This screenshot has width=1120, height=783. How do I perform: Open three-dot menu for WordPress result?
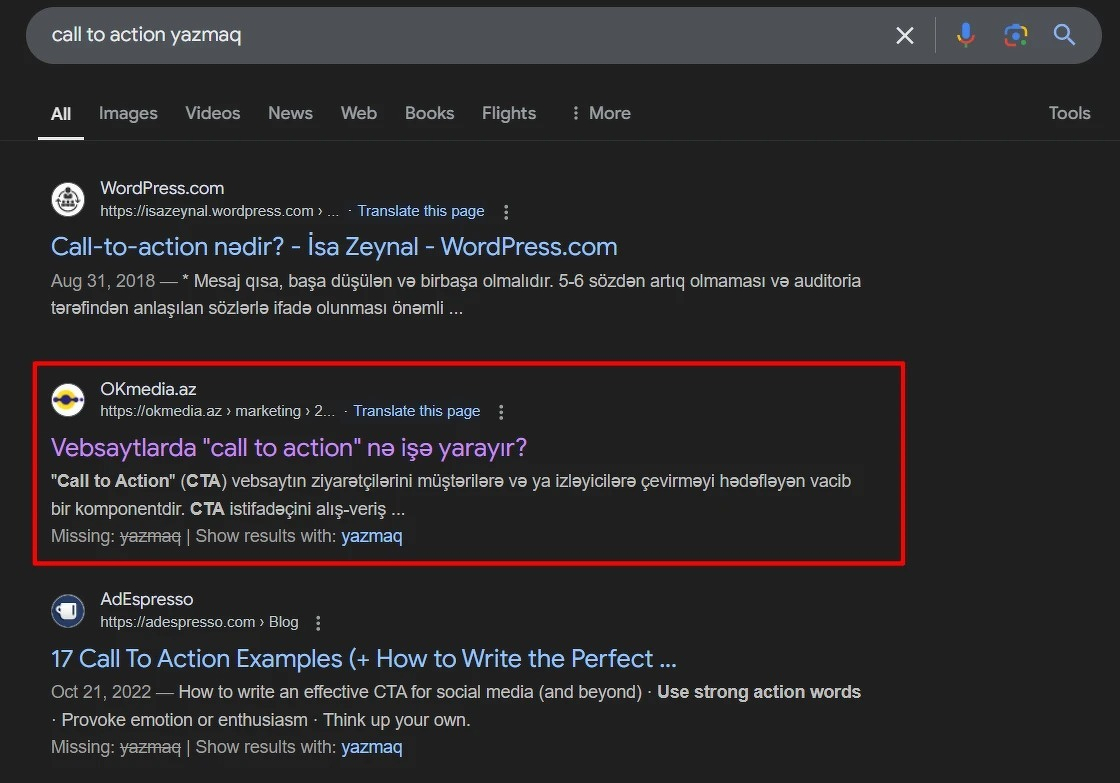point(506,212)
